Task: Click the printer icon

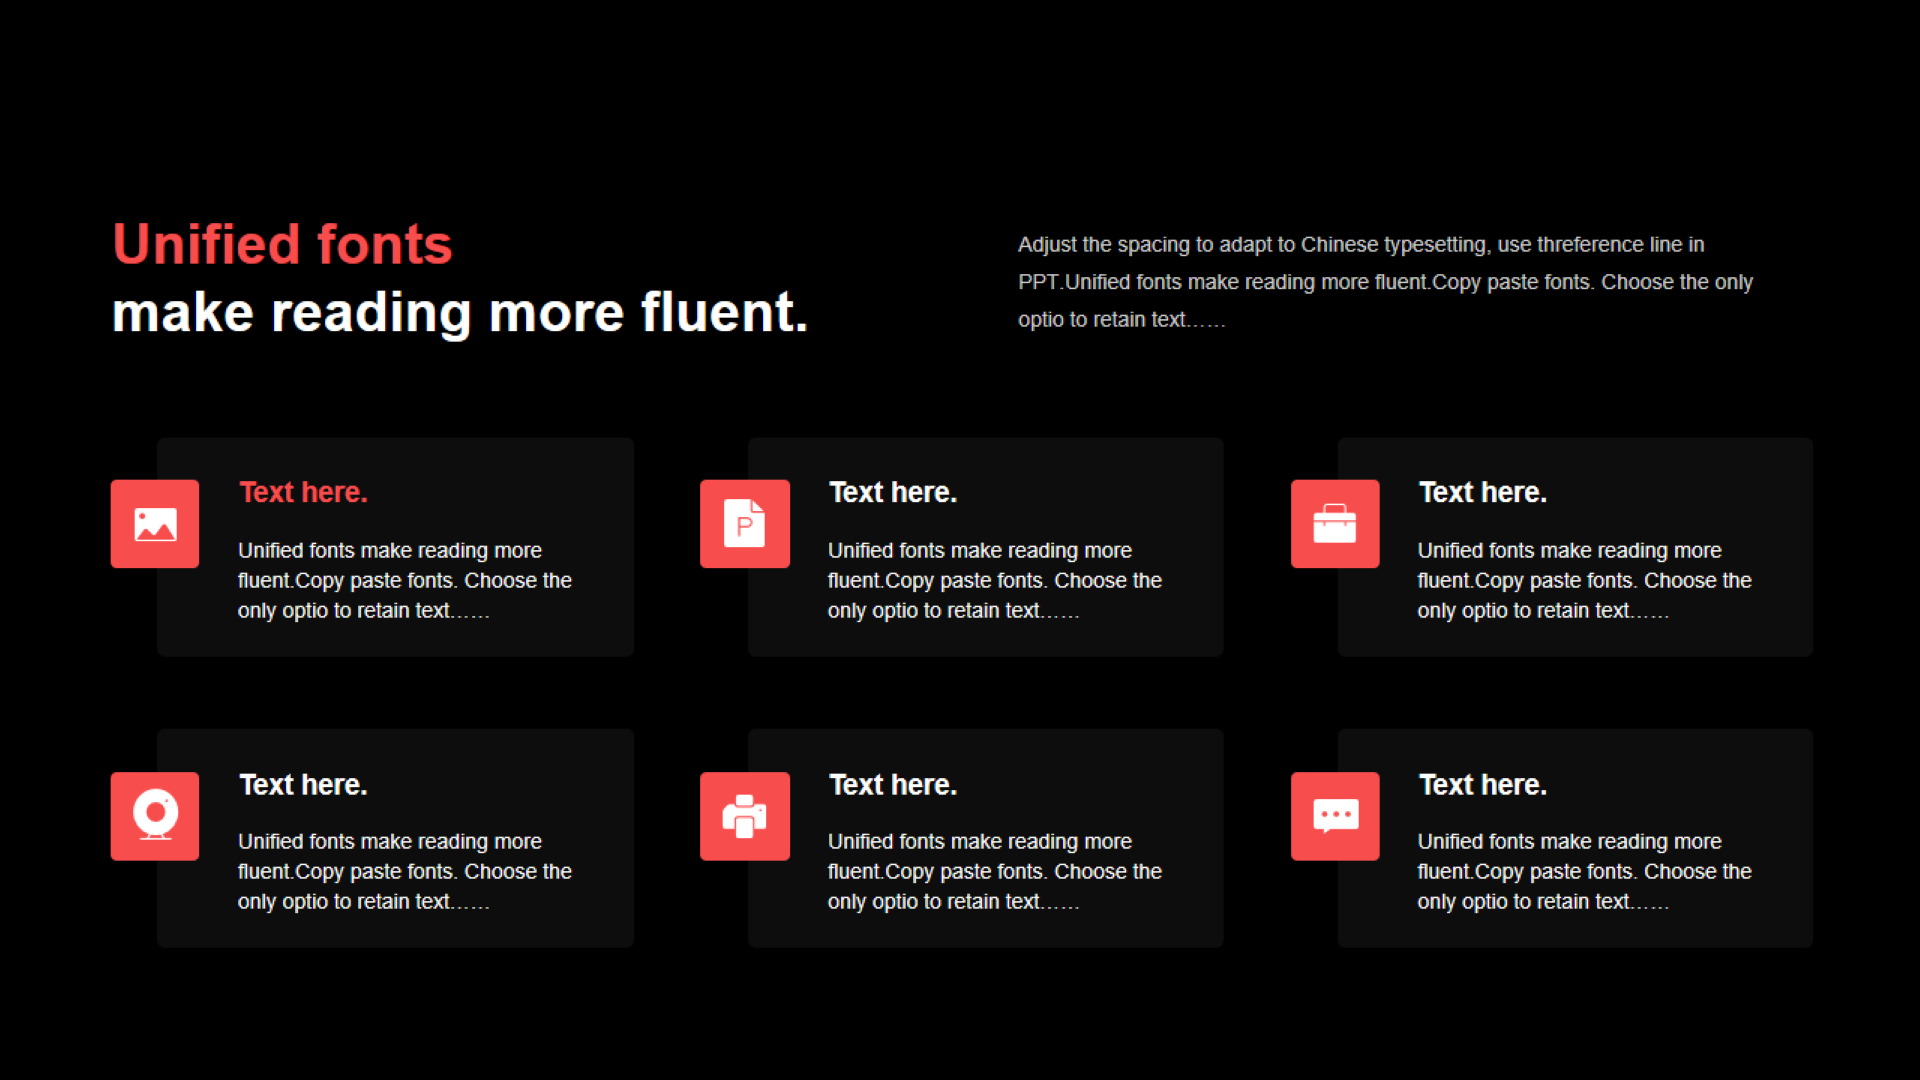Action: click(x=745, y=816)
